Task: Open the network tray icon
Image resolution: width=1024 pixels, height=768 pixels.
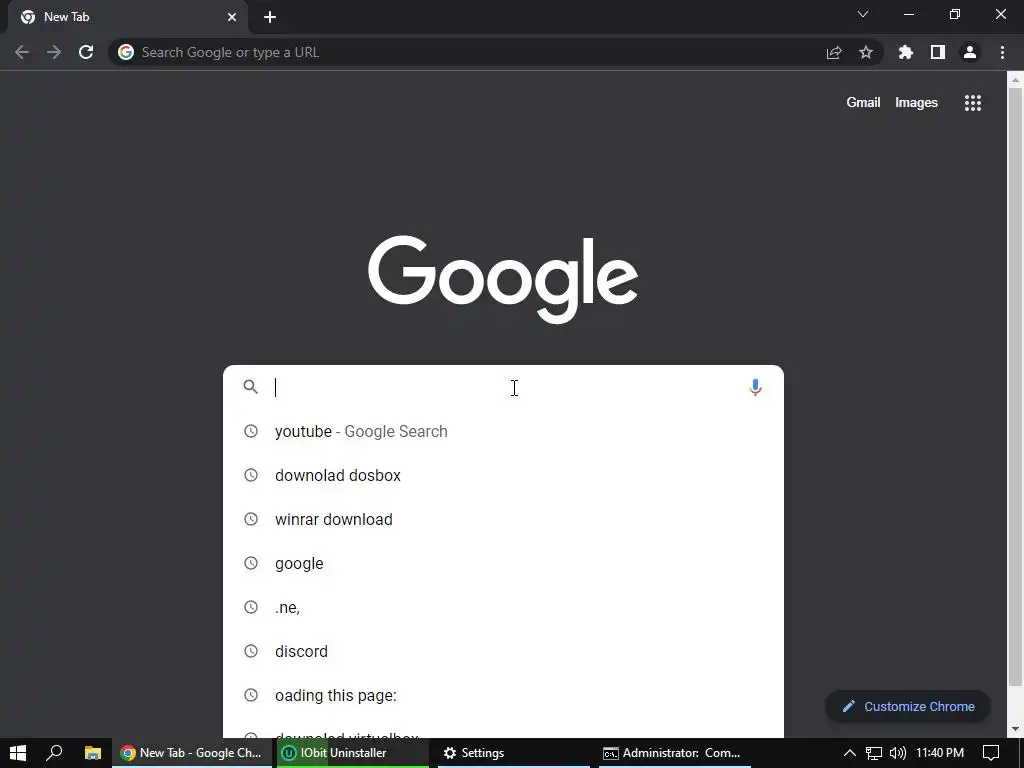Action: pos(874,753)
